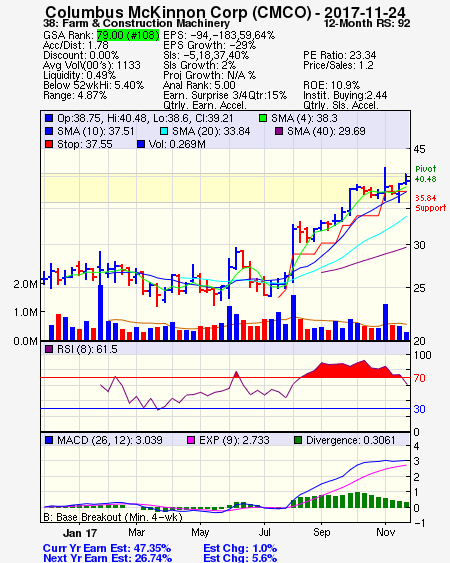Click the RSI 70 overbought level label
Screen dimensions: 450x563
point(419,378)
